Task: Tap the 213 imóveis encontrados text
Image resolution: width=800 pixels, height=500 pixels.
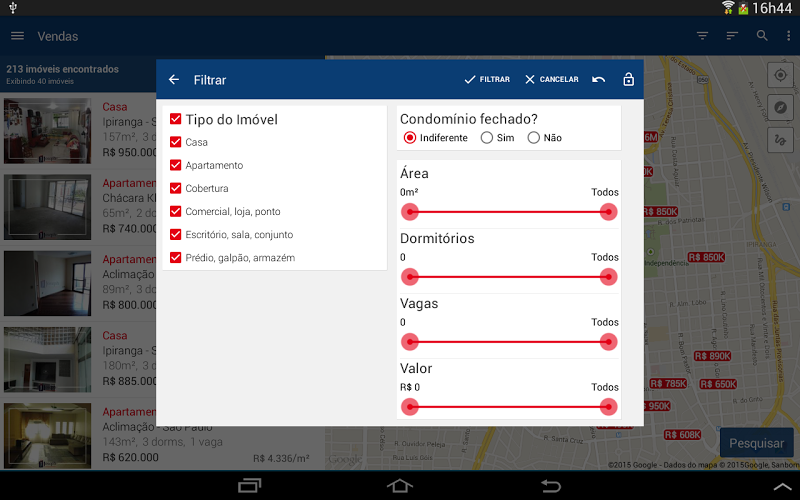Action: (62, 69)
